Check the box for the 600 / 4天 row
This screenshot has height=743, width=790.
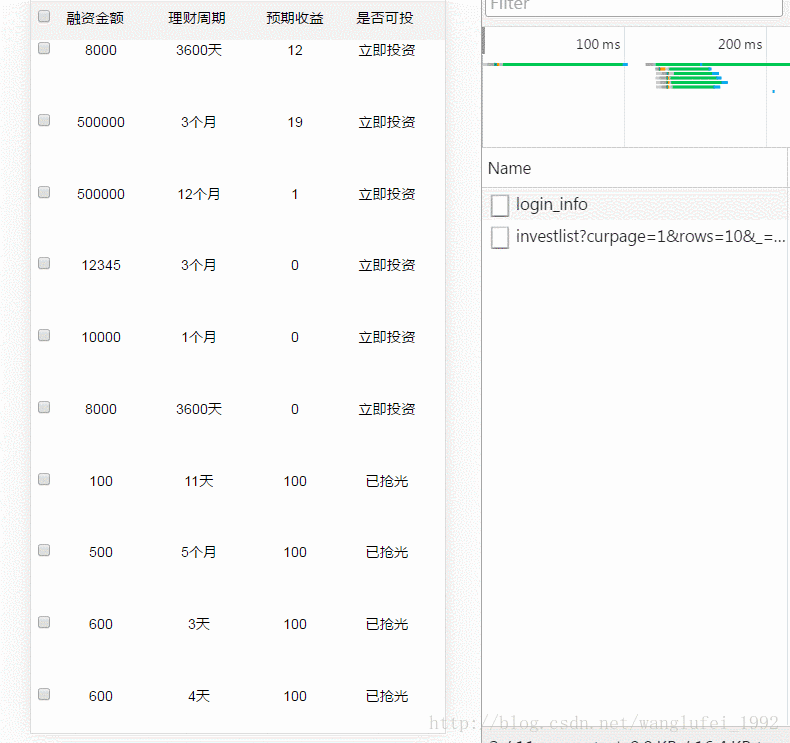[x=44, y=694]
